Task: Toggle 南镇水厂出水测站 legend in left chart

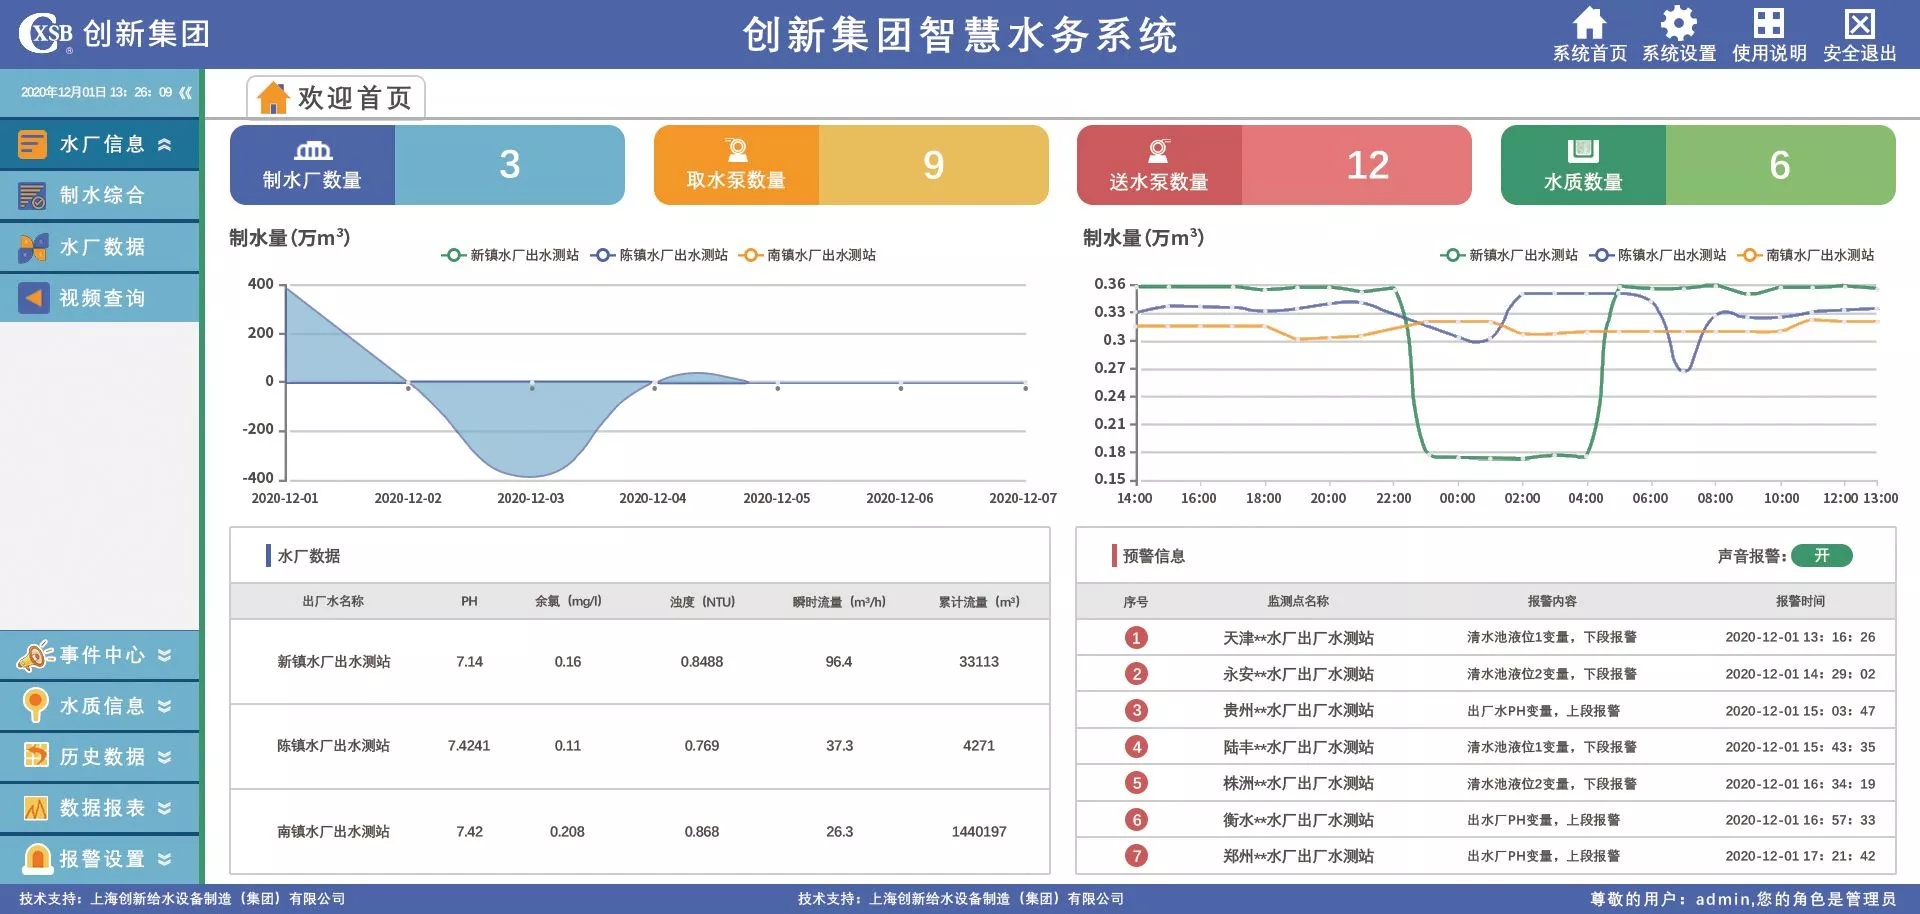Action: coord(807,255)
